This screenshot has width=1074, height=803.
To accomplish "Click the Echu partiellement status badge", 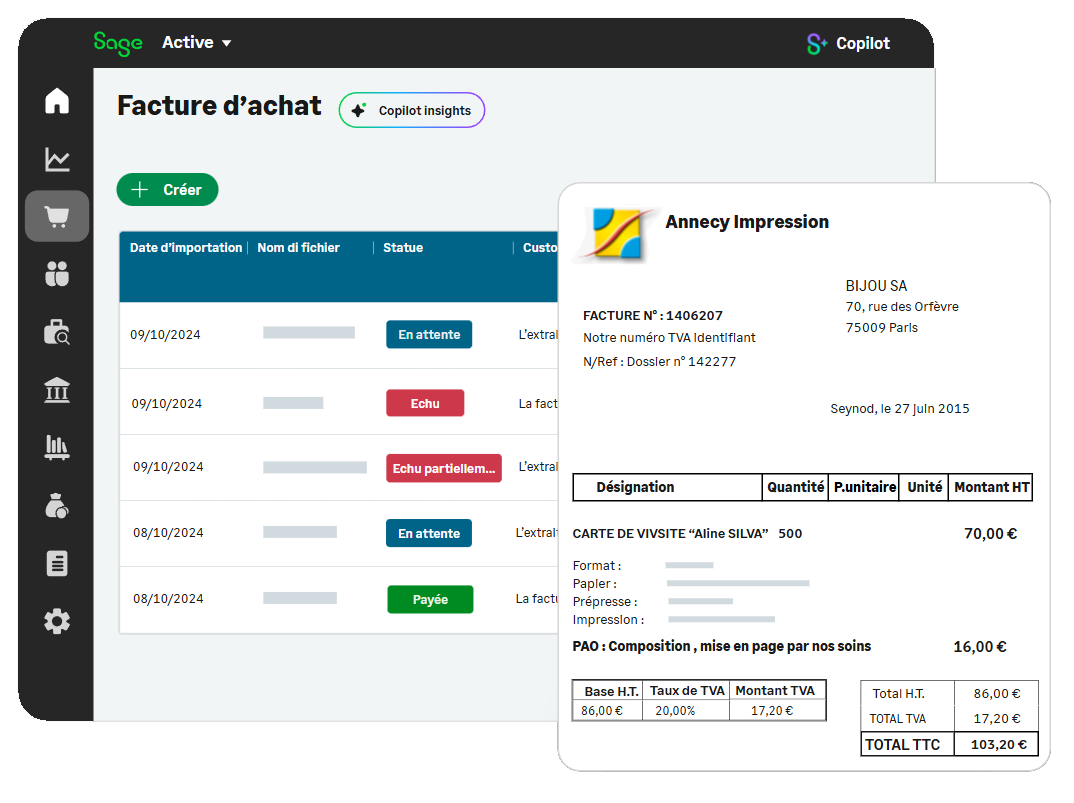I will pyautogui.click(x=444, y=468).
